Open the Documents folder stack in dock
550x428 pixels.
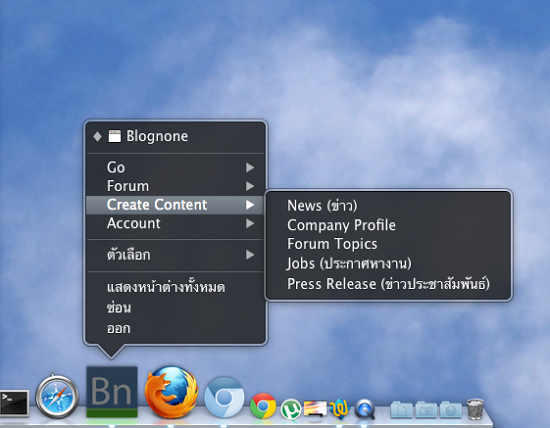click(402, 409)
